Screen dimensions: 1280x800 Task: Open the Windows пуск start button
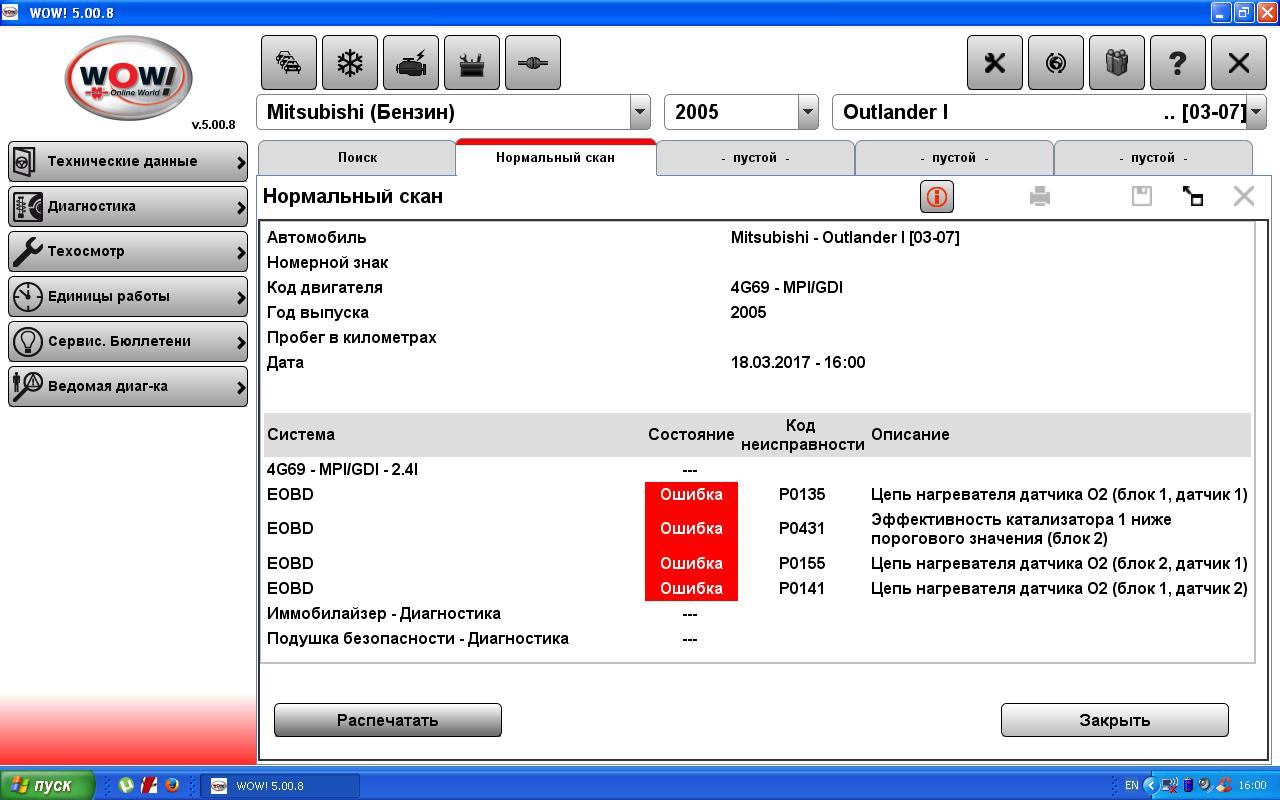click(48, 785)
